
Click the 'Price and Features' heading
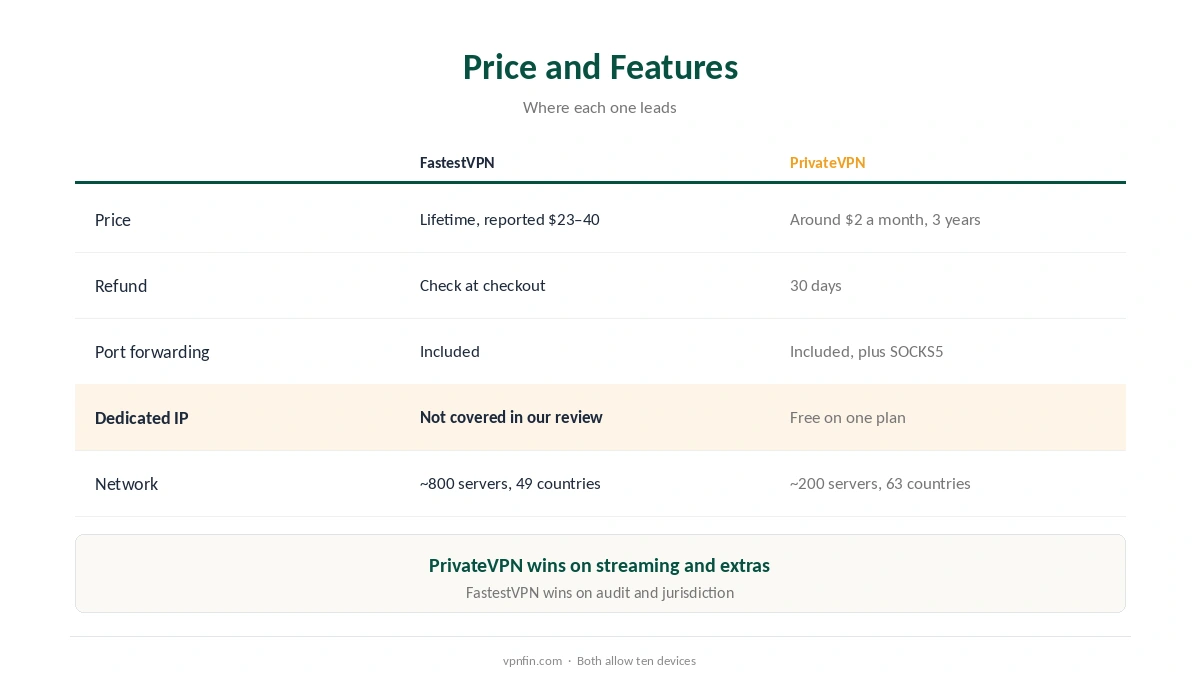coord(600,67)
